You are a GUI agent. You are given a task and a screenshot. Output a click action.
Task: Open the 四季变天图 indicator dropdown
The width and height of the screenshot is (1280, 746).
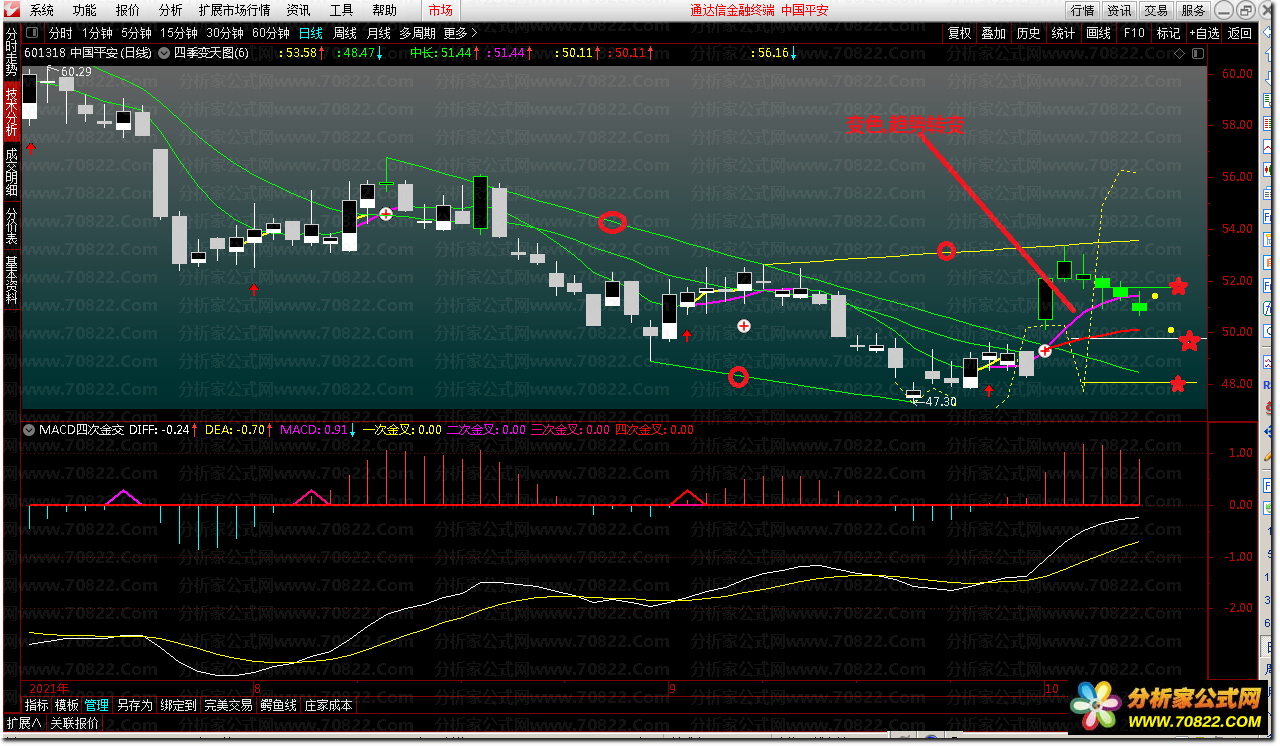[165, 53]
